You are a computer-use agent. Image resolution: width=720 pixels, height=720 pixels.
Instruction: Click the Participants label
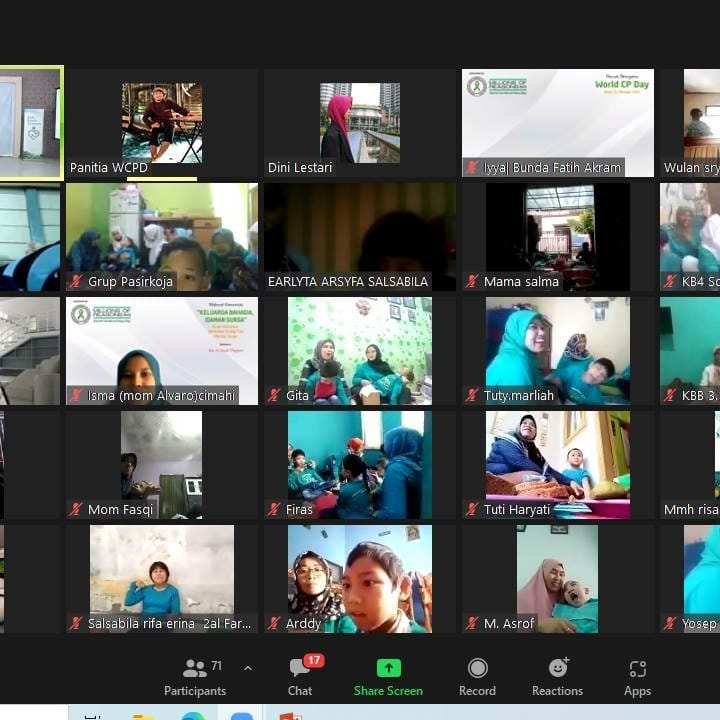tap(195, 691)
